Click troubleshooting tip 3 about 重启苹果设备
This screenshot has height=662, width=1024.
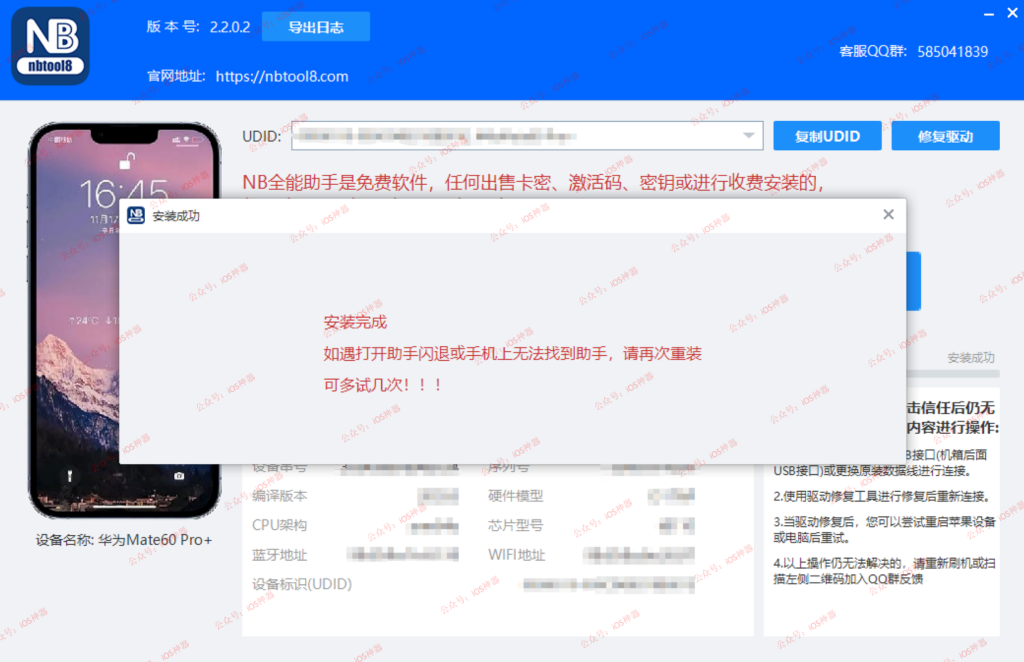tap(884, 529)
